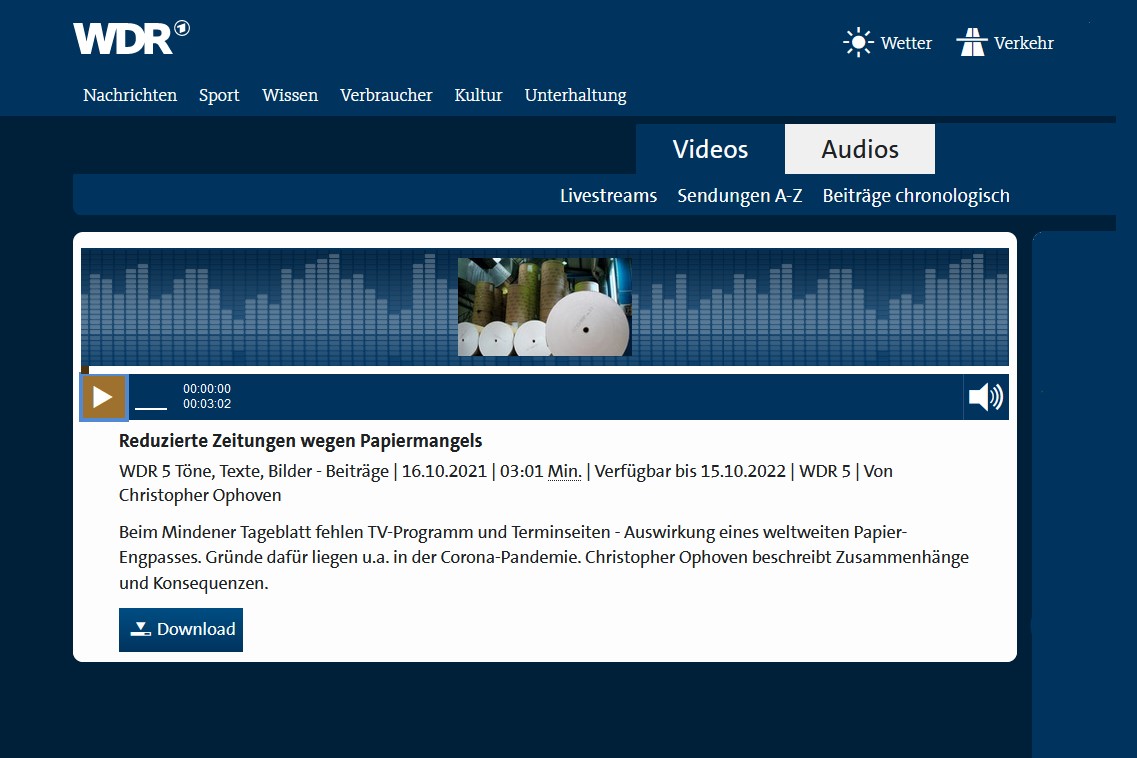
Task: Open the Livestreams link
Action: 608,196
